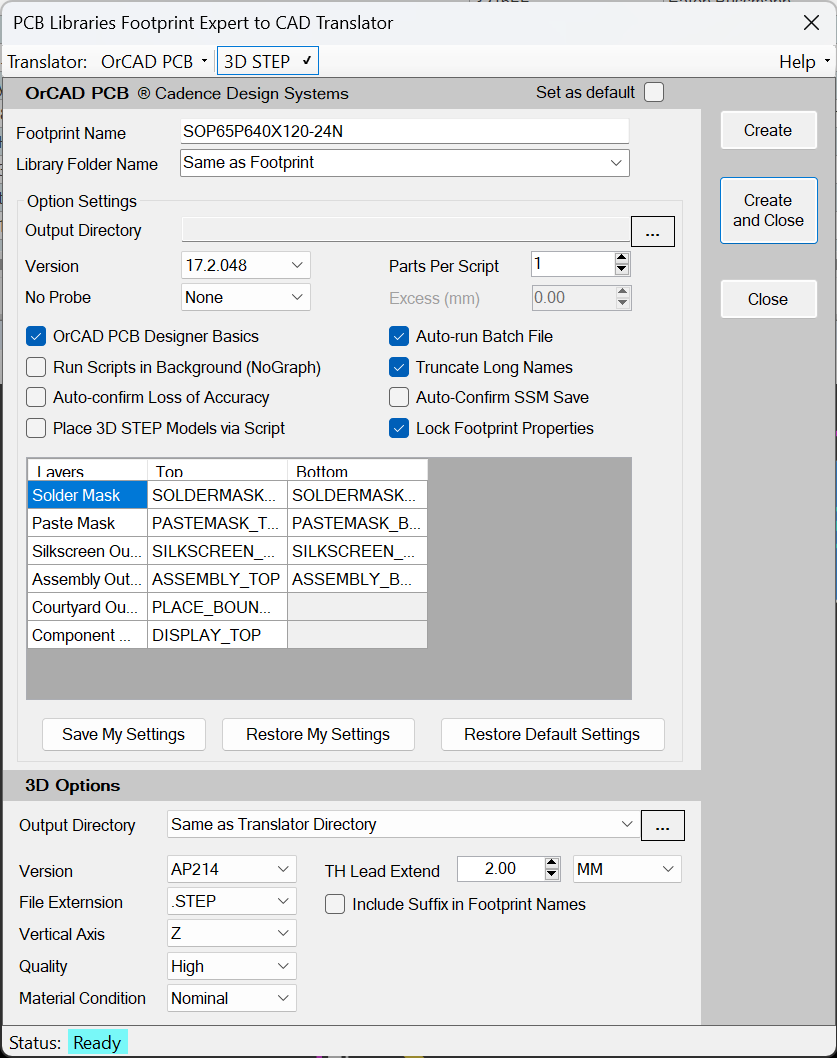Image resolution: width=837 pixels, height=1058 pixels.
Task: Enable Place 3D STEP Models via Script
Action: point(36,428)
